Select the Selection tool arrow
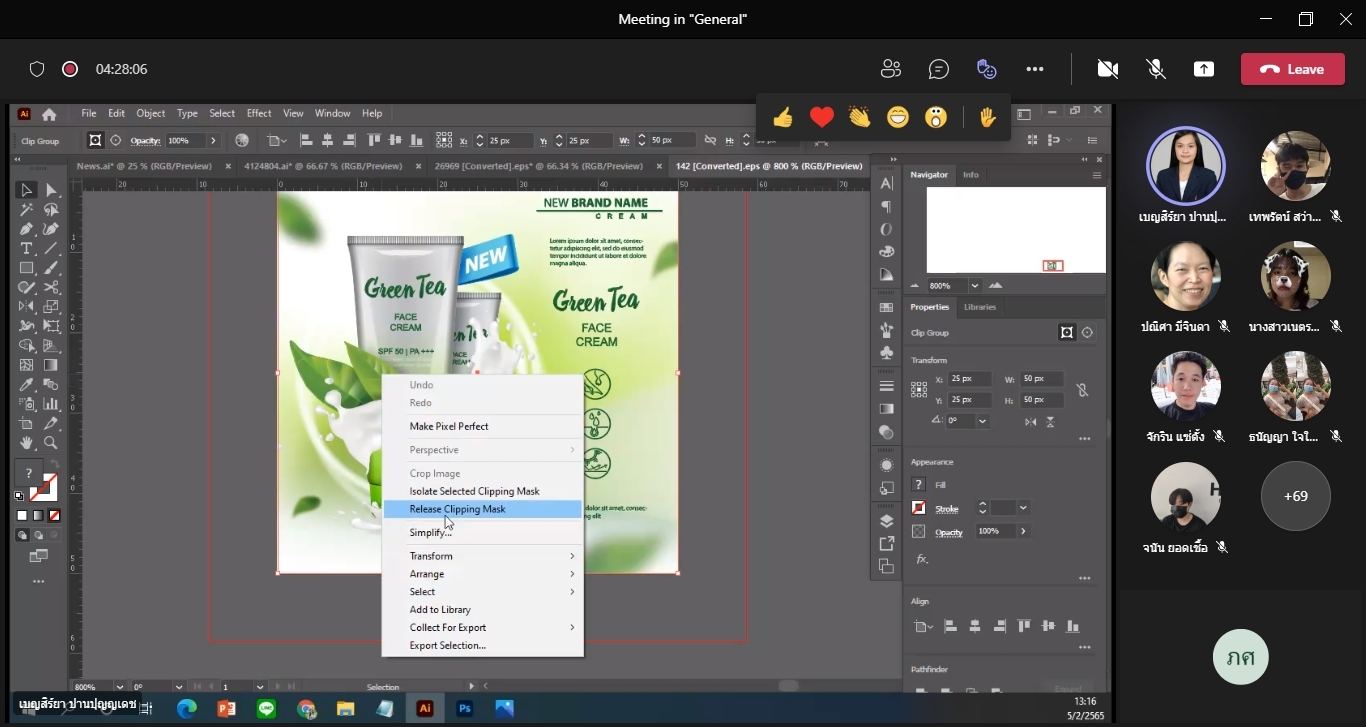Viewport: 1366px width, 727px height. click(27, 190)
